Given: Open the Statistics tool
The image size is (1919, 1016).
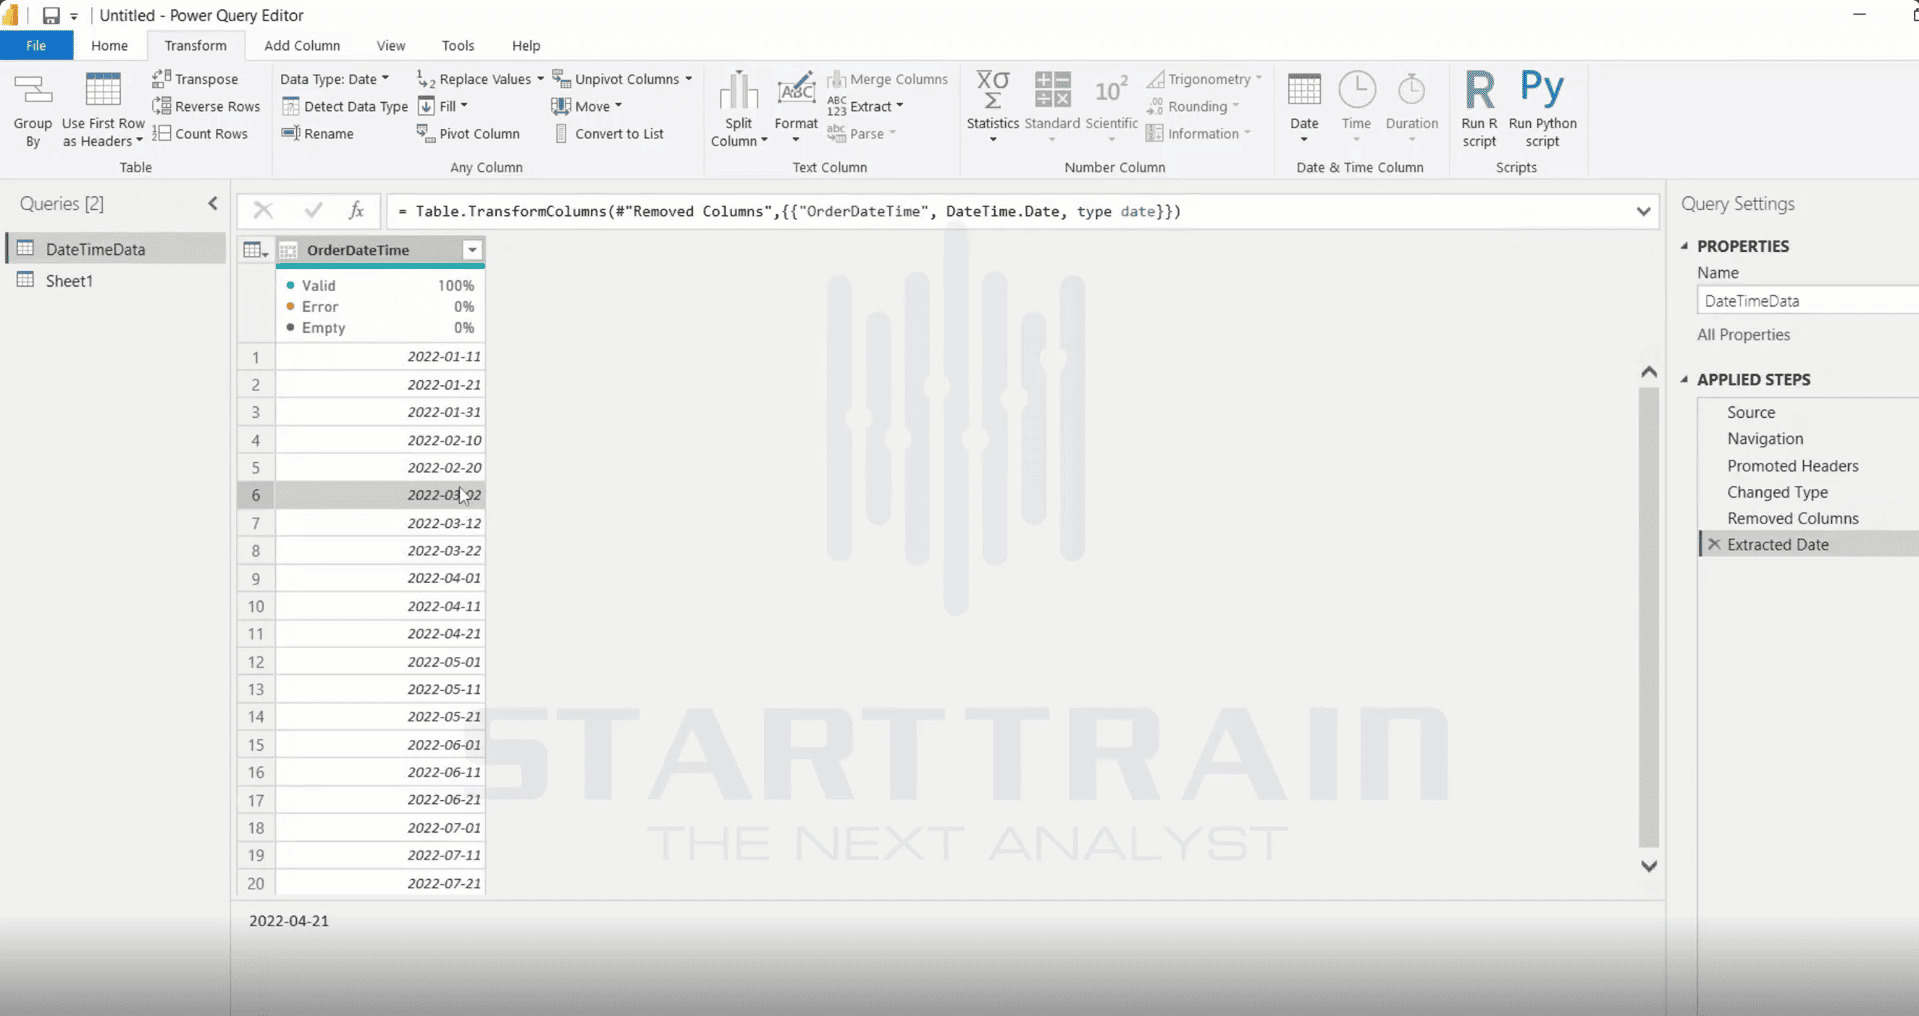Looking at the screenshot, I should [x=992, y=108].
